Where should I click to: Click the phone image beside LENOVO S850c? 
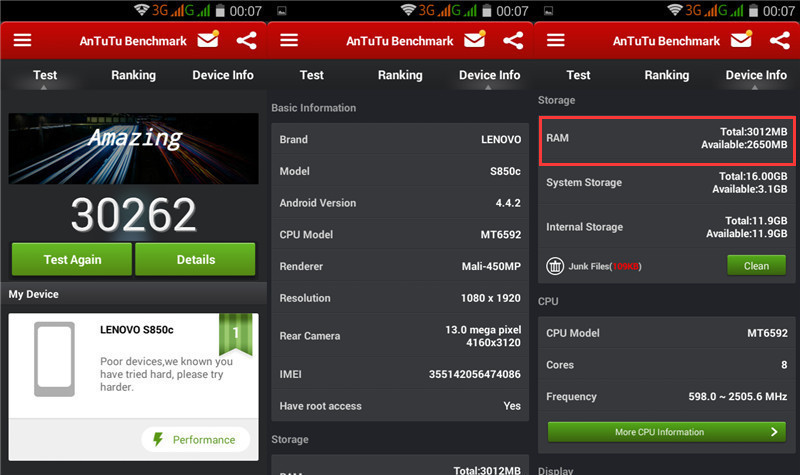(52, 358)
